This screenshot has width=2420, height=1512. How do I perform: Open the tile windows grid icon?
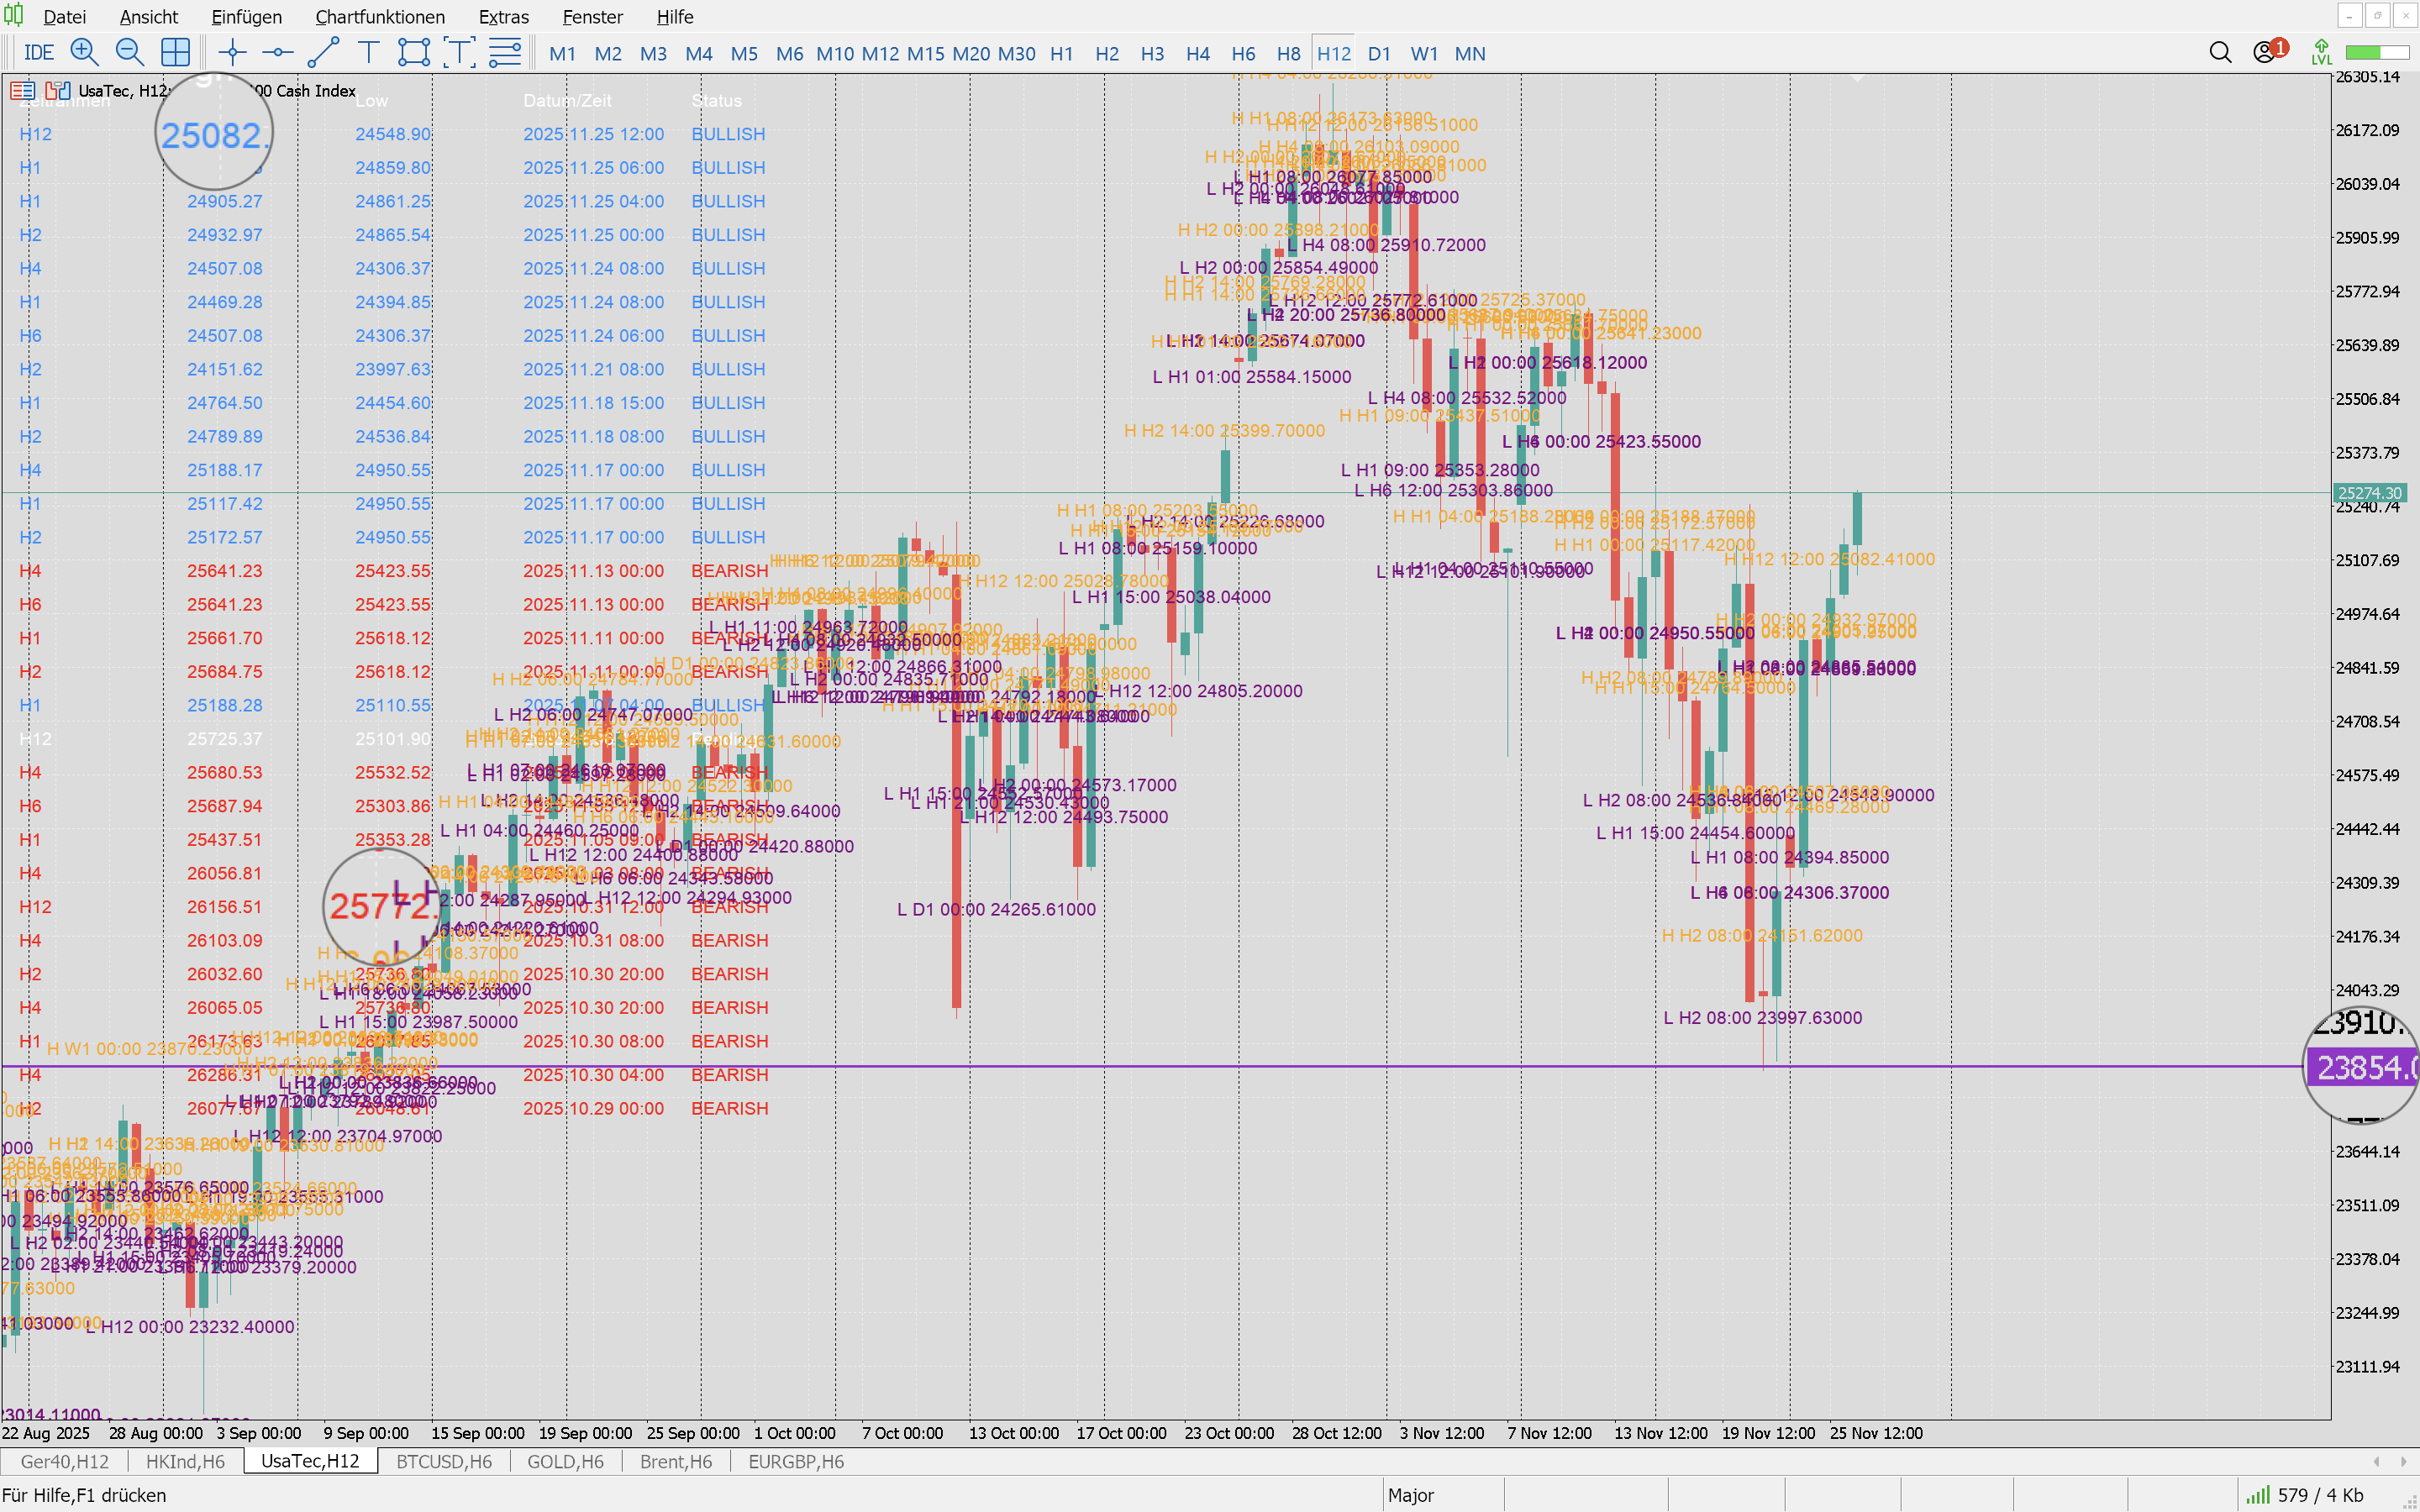(175, 53)
